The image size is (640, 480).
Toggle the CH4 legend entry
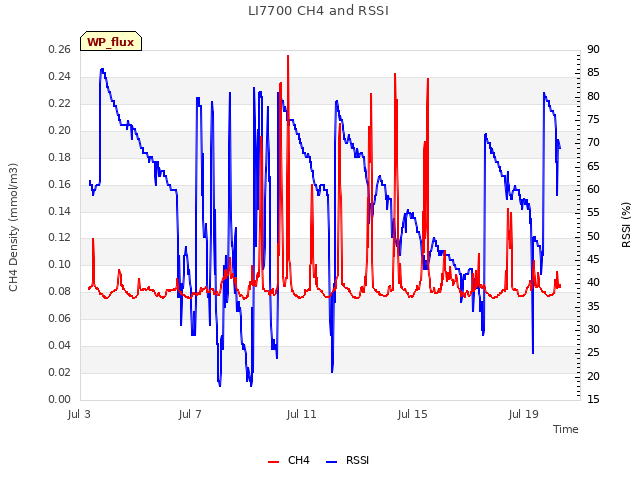289,460
